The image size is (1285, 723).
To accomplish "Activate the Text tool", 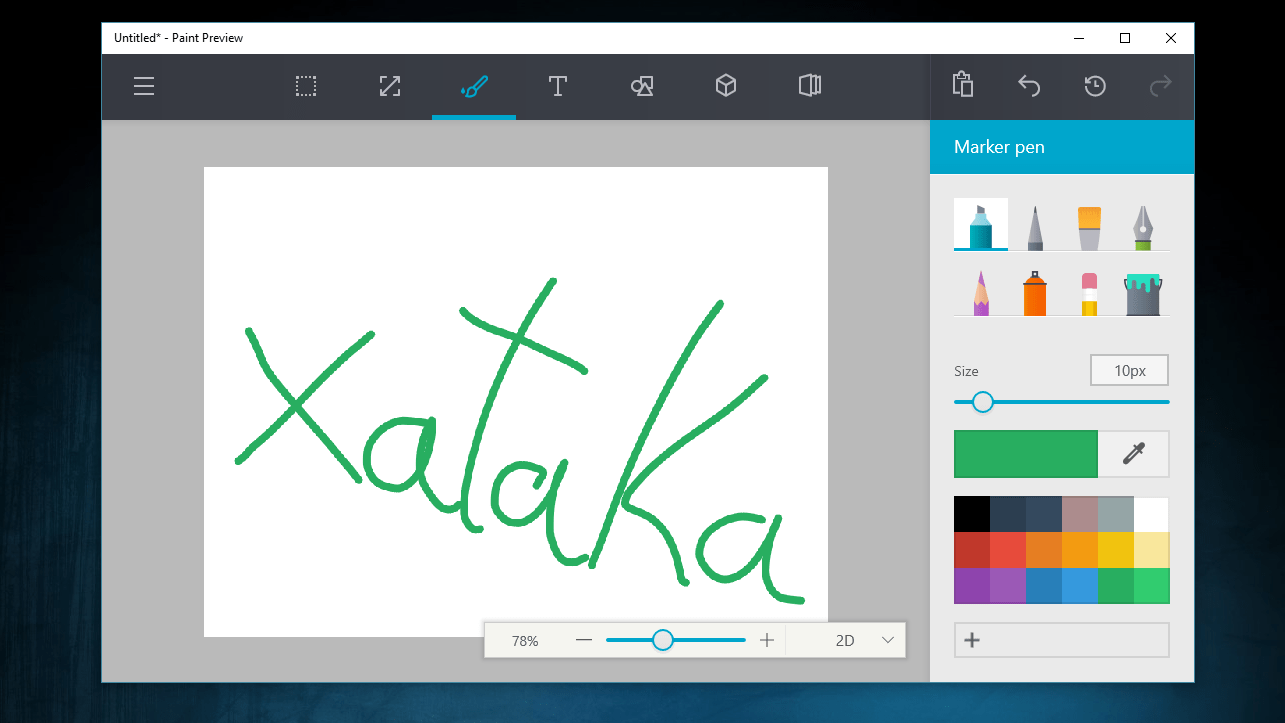I will coord(558,86).
